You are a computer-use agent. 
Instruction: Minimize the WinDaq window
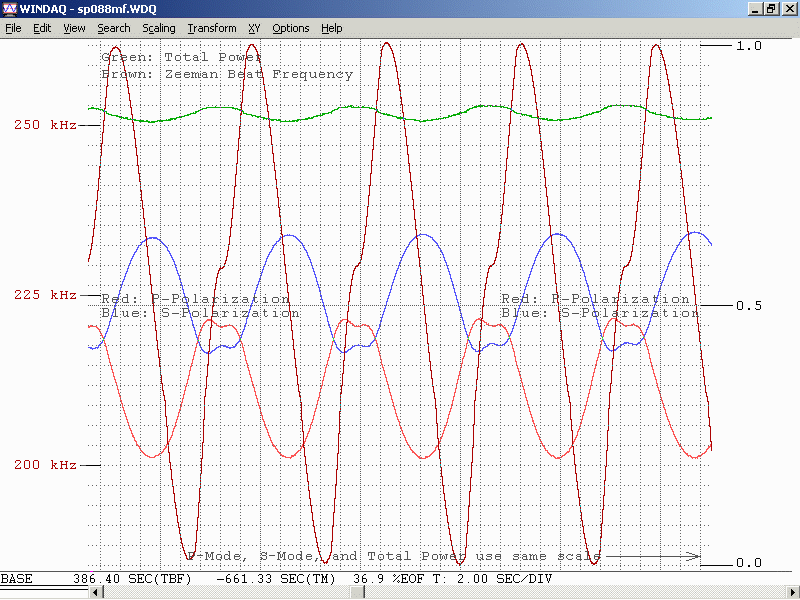point(755,8)
